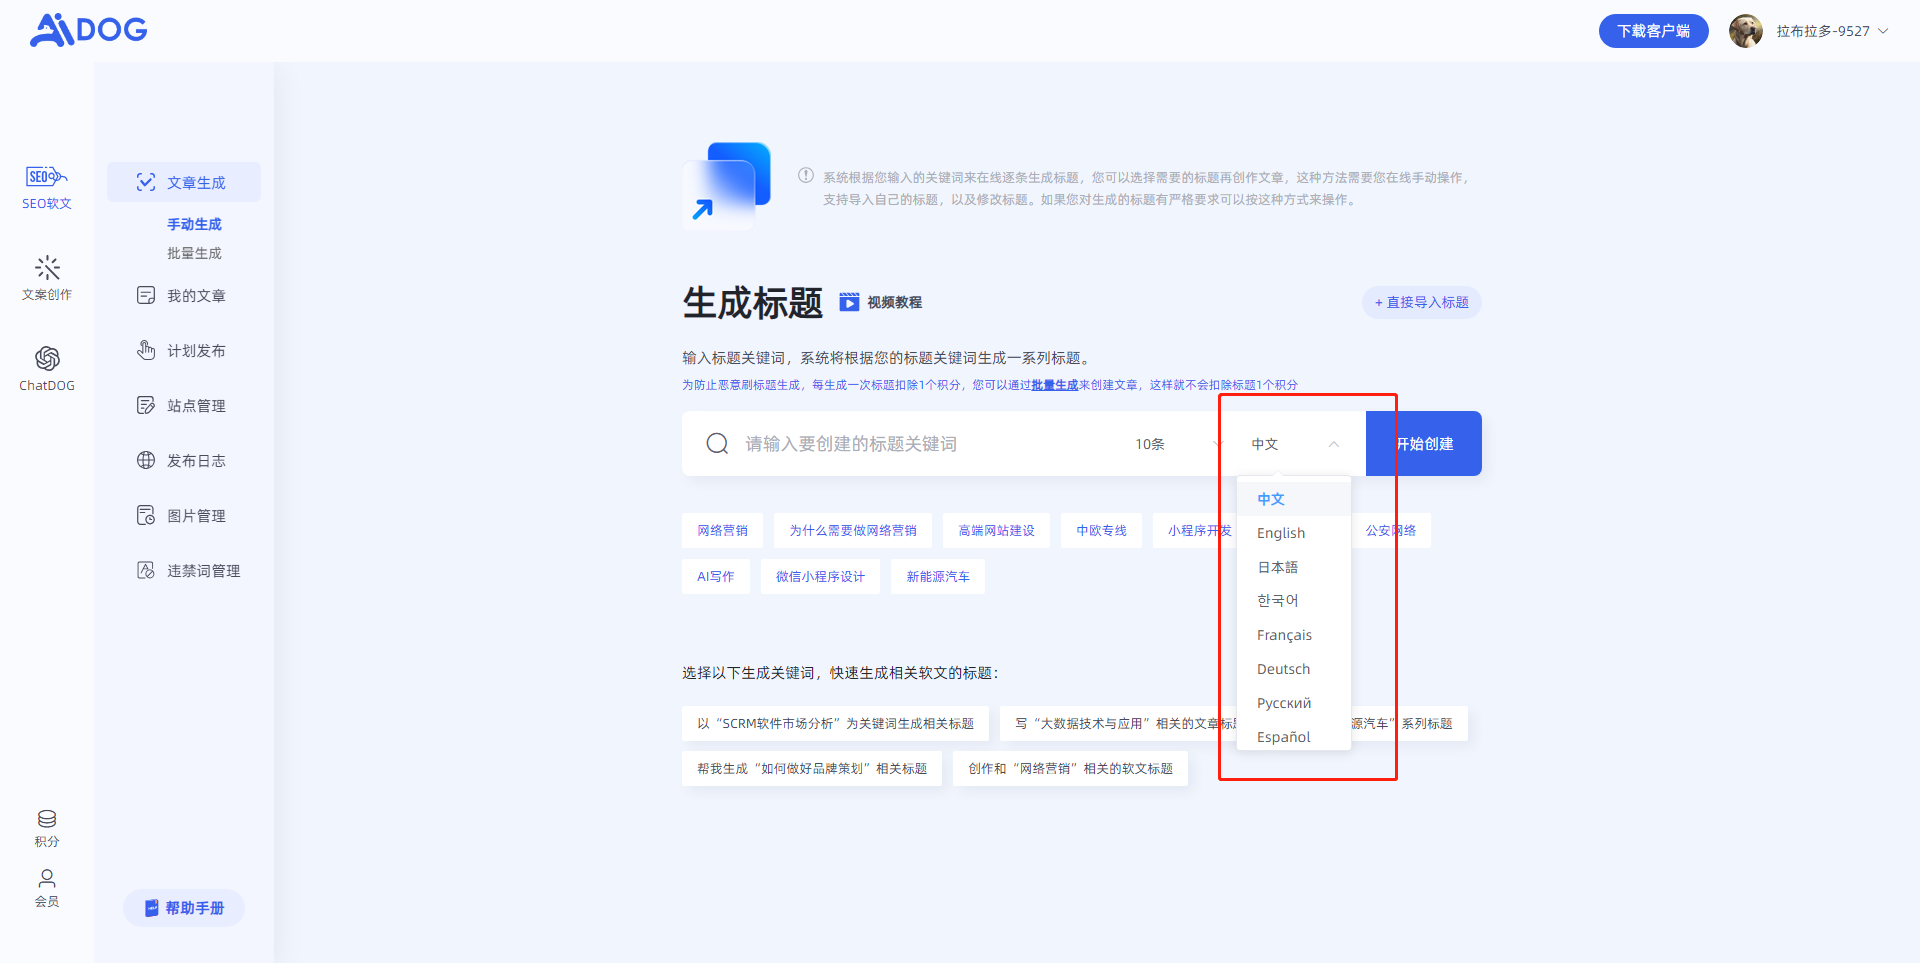Click the 图片管理 icon

pos(146,515)
